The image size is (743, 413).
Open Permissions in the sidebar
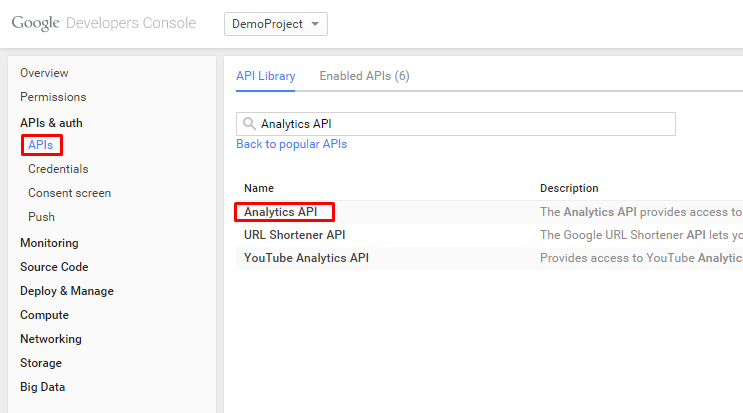53,97
